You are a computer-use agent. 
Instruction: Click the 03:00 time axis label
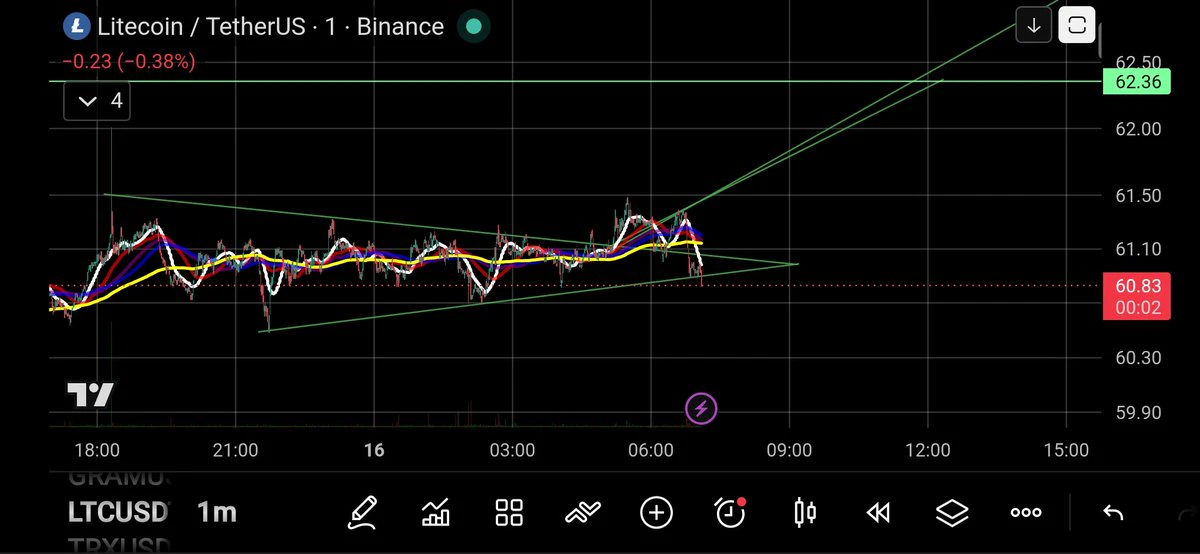(512, 451)
